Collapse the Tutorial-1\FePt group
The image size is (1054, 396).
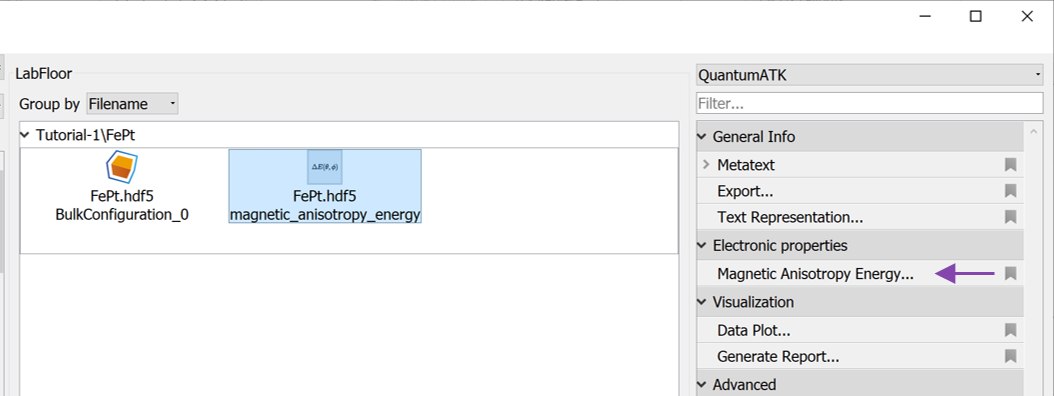25,135
